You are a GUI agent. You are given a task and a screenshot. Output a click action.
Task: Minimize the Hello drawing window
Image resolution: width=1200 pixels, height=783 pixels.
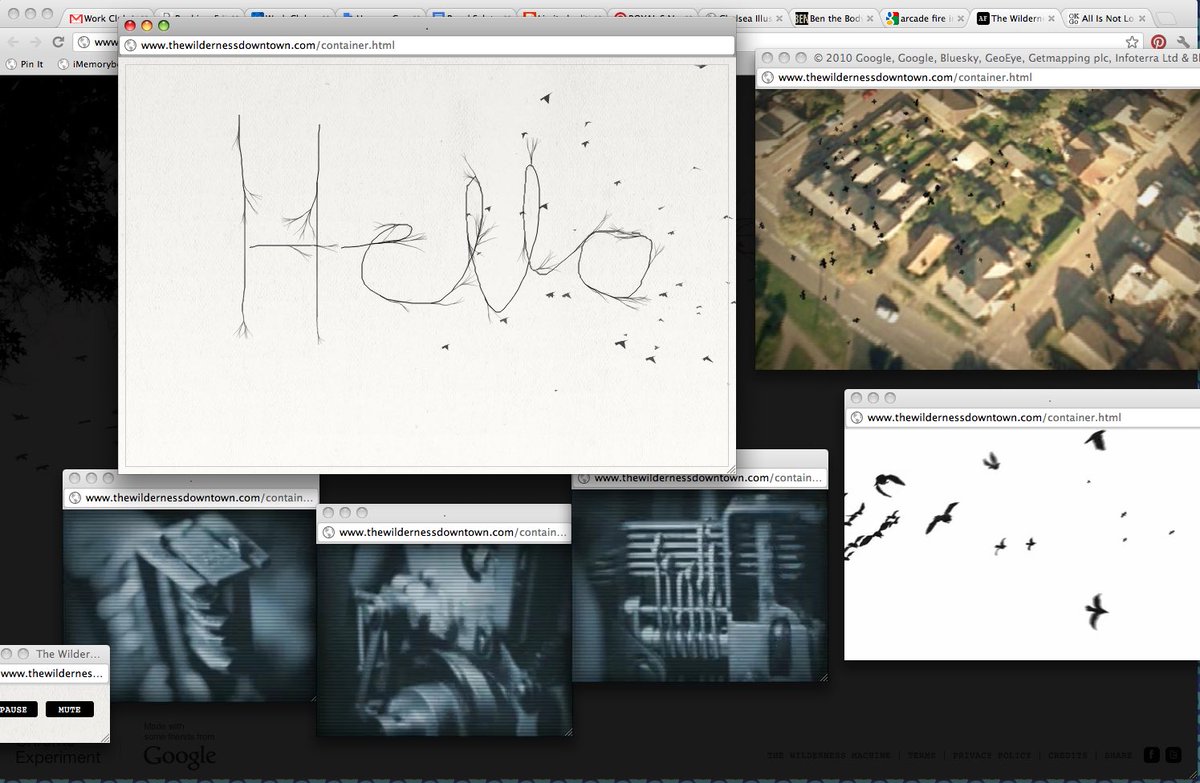click(147, 26)
